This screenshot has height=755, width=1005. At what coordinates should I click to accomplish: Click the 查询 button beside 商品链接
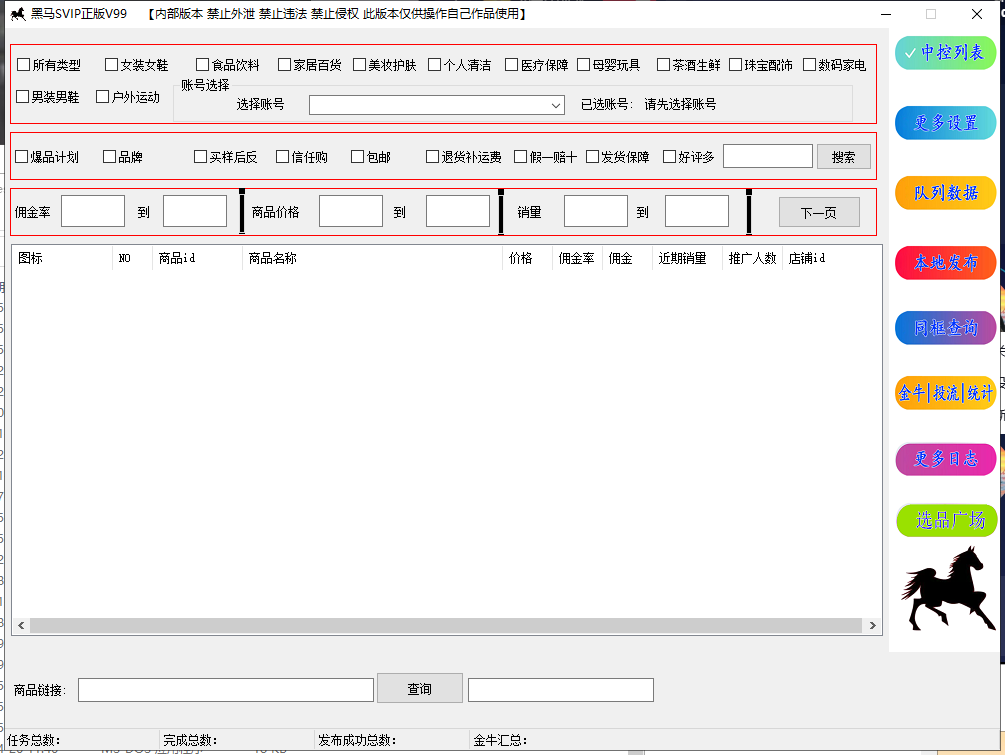[x=419, y=689]
